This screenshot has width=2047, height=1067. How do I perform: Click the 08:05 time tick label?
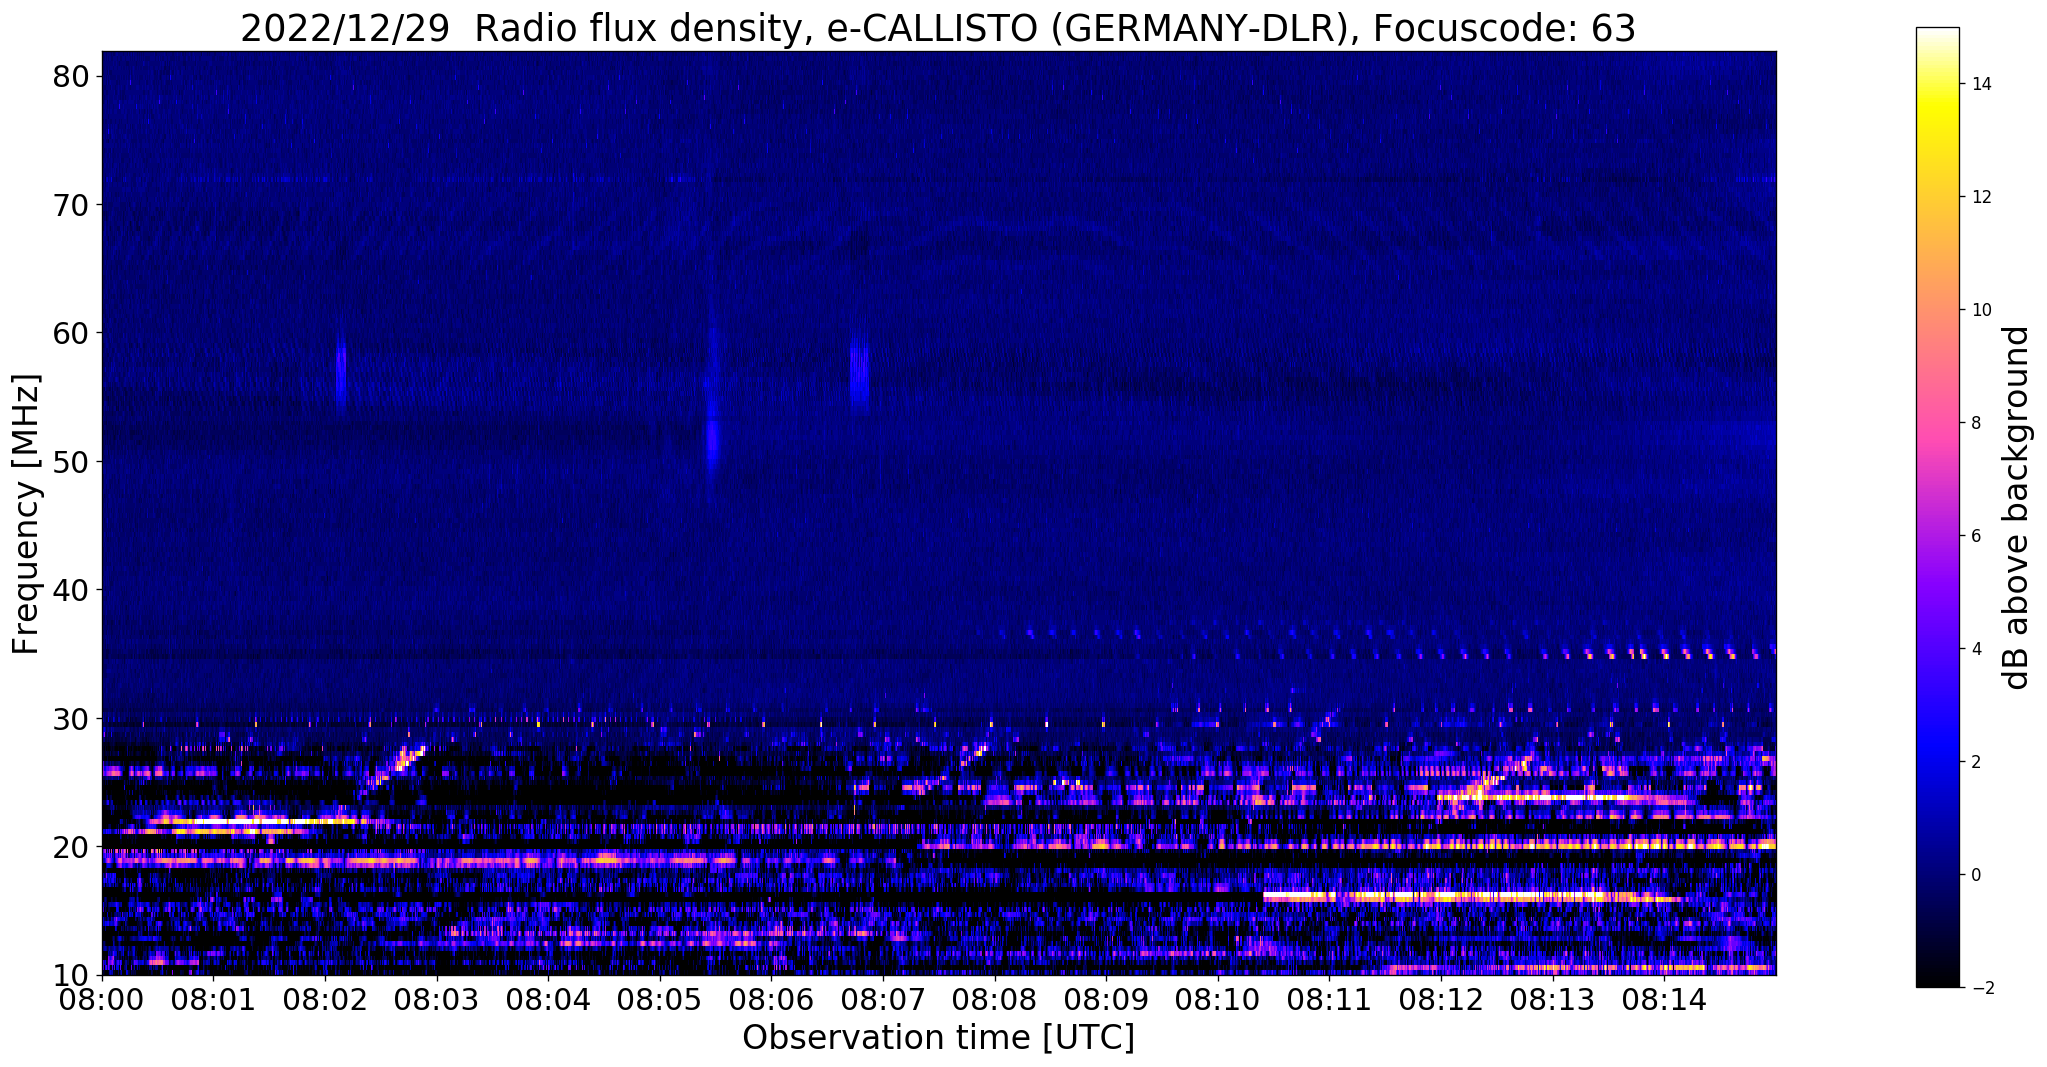pos(659,998)
